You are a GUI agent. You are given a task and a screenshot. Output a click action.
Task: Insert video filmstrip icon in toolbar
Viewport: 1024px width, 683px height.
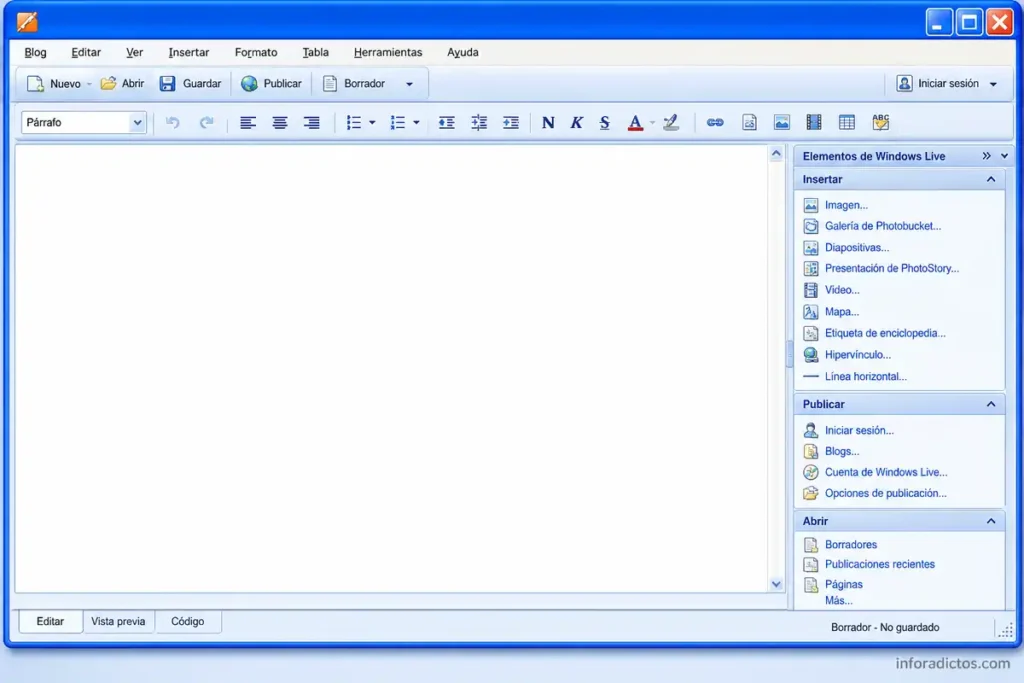coord(814,122)
